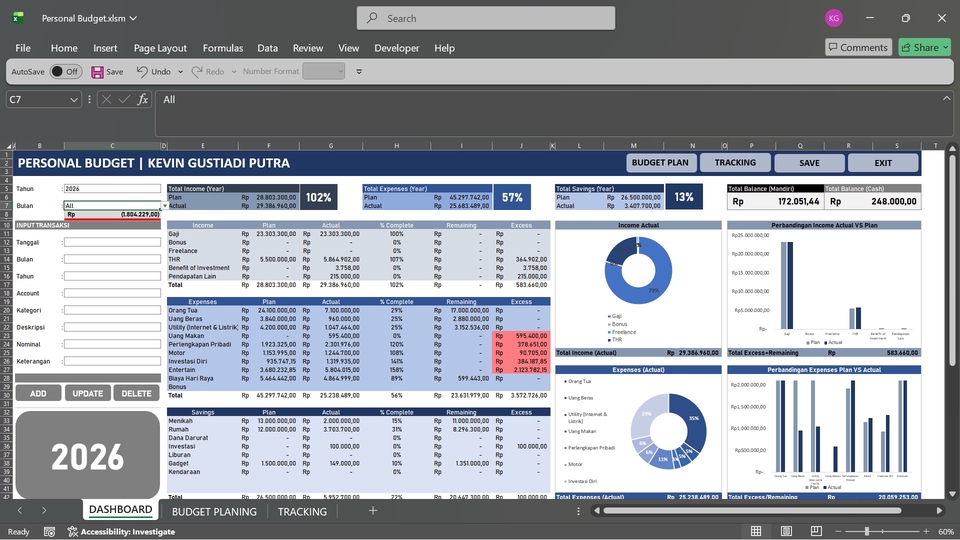Zoom out with the minus icon
The height and width of the screenshot is (540, 960).
pos(838,531)
